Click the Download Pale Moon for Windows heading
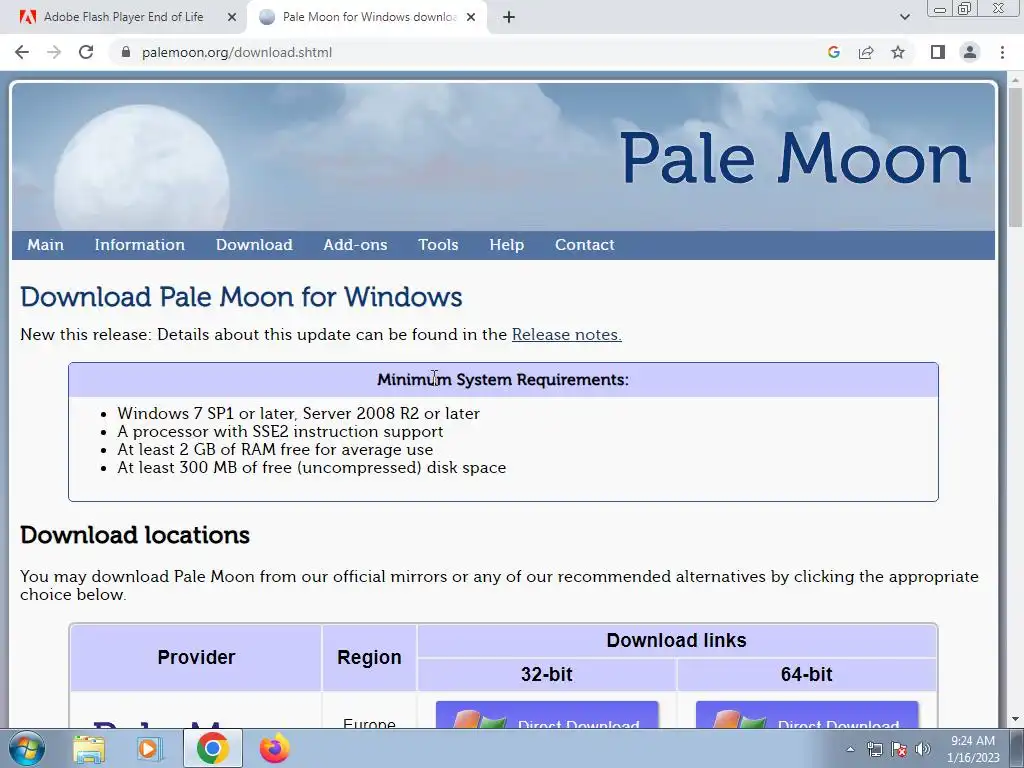Viewport: 1024px width, 768px height. coord(241,297)
